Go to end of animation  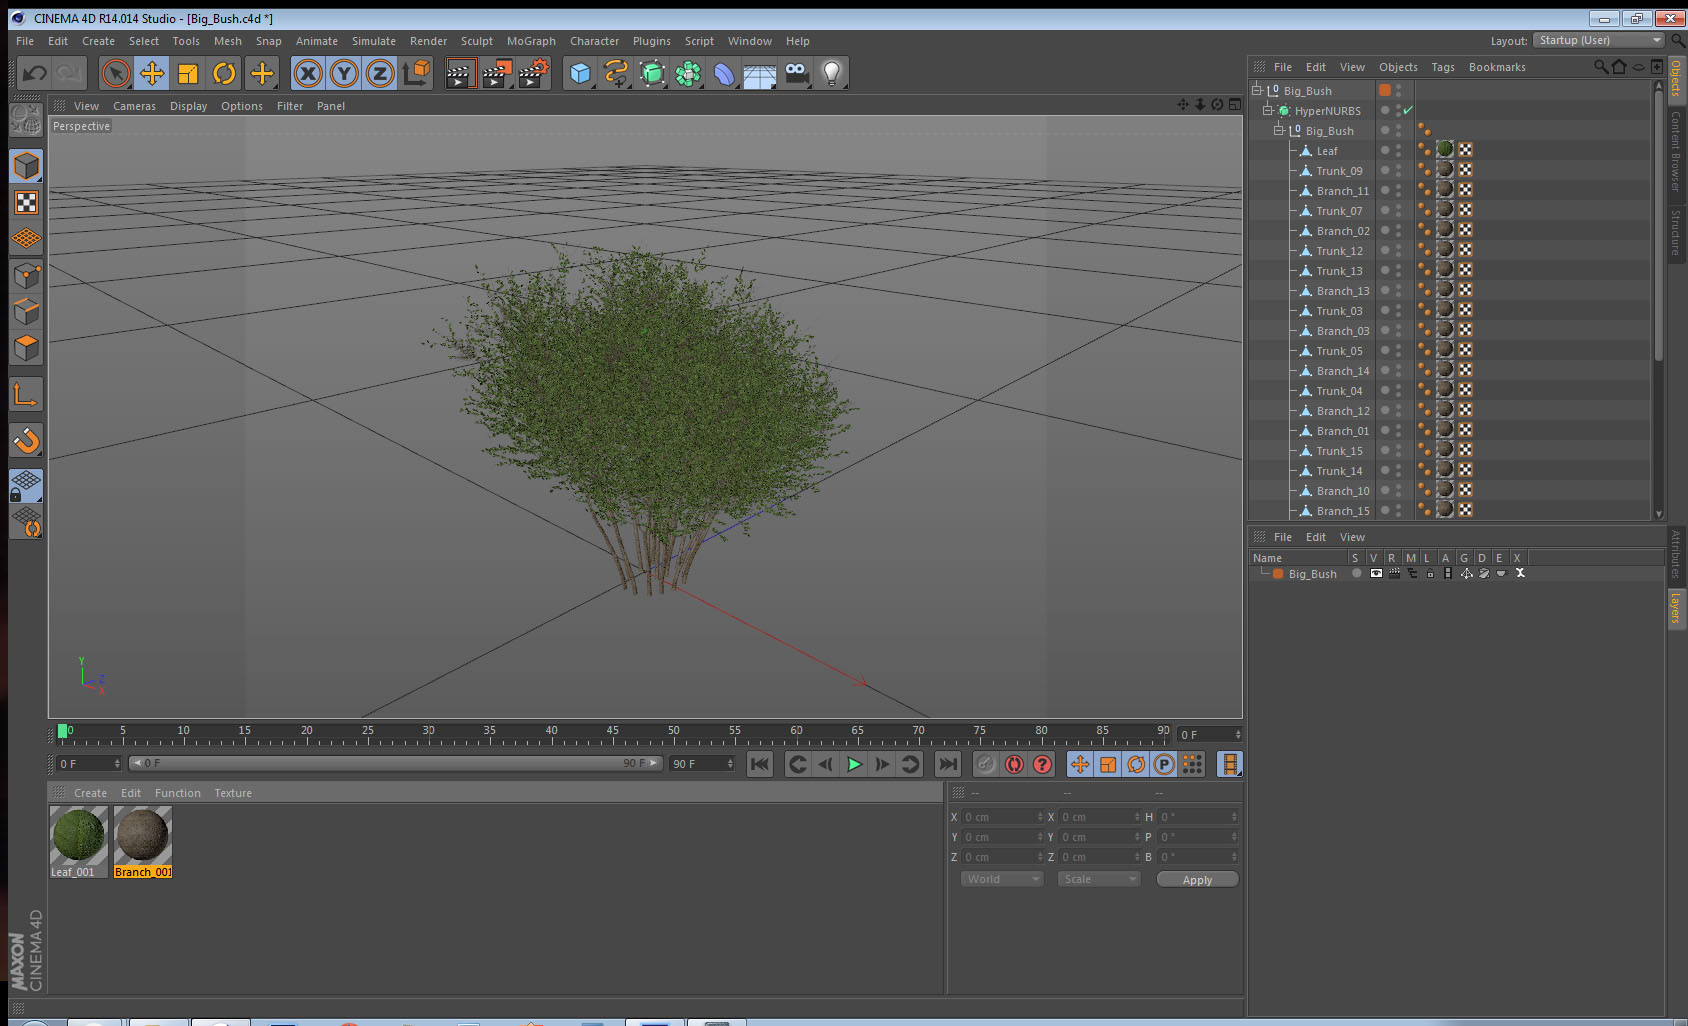pyautogui.click(x=947, y=764)
